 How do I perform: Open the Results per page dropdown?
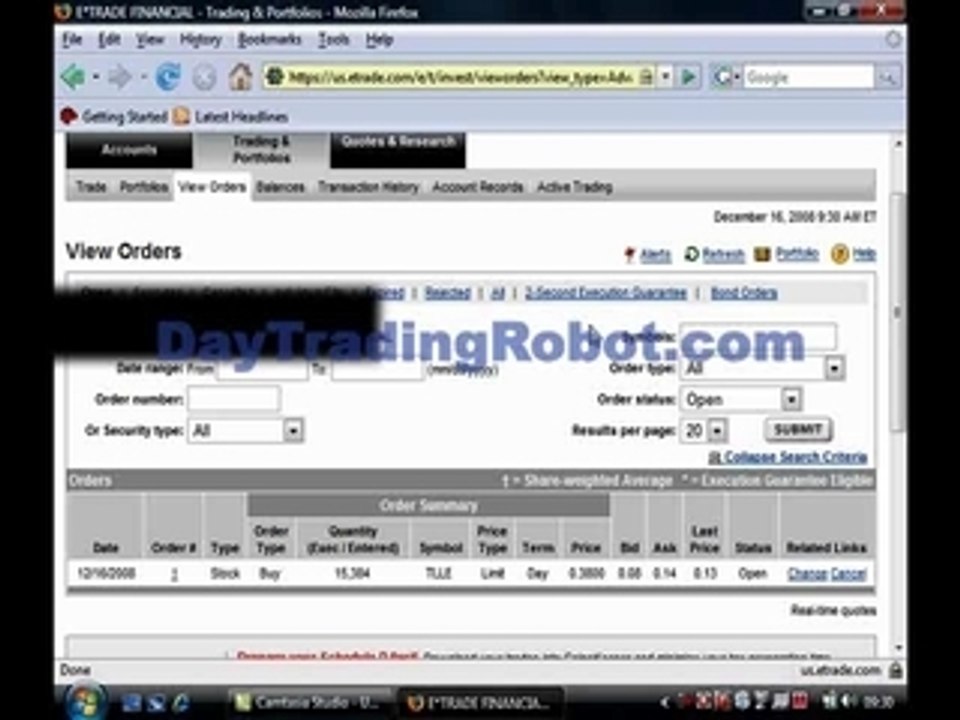[718, 430]
